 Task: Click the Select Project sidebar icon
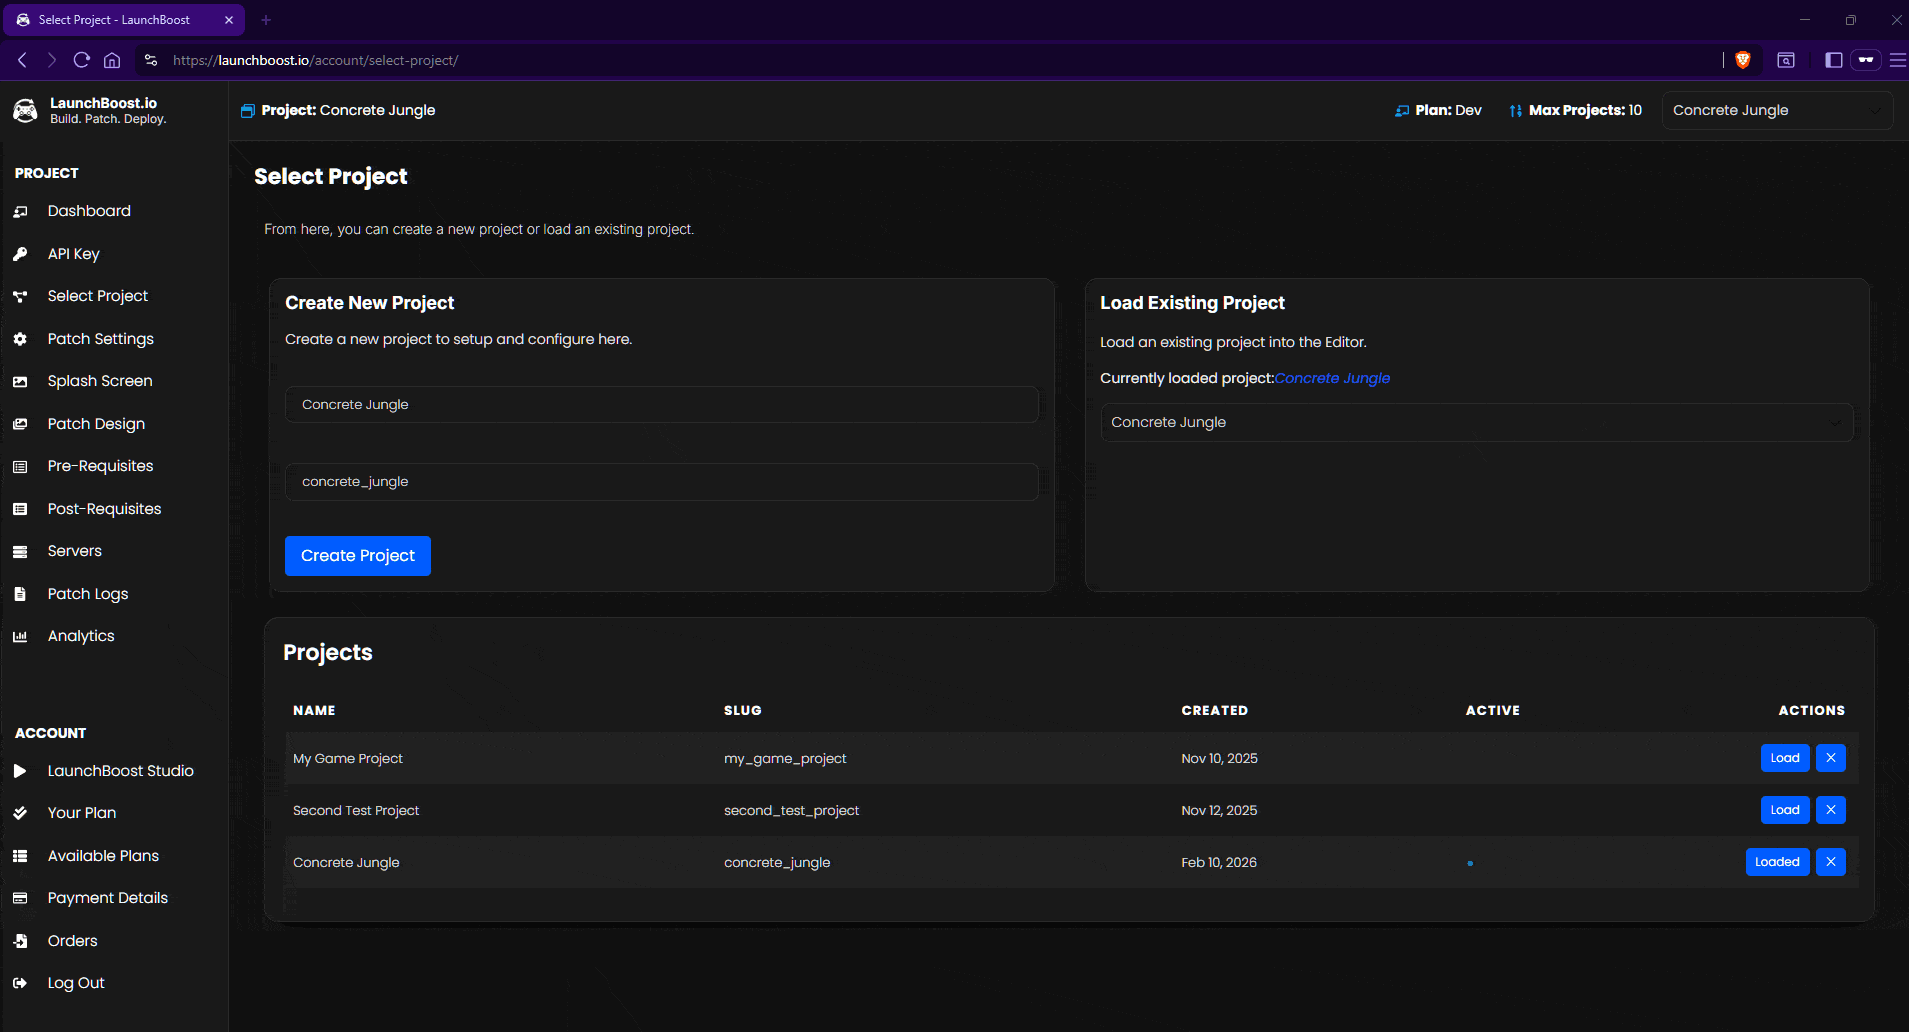point(20,296)
